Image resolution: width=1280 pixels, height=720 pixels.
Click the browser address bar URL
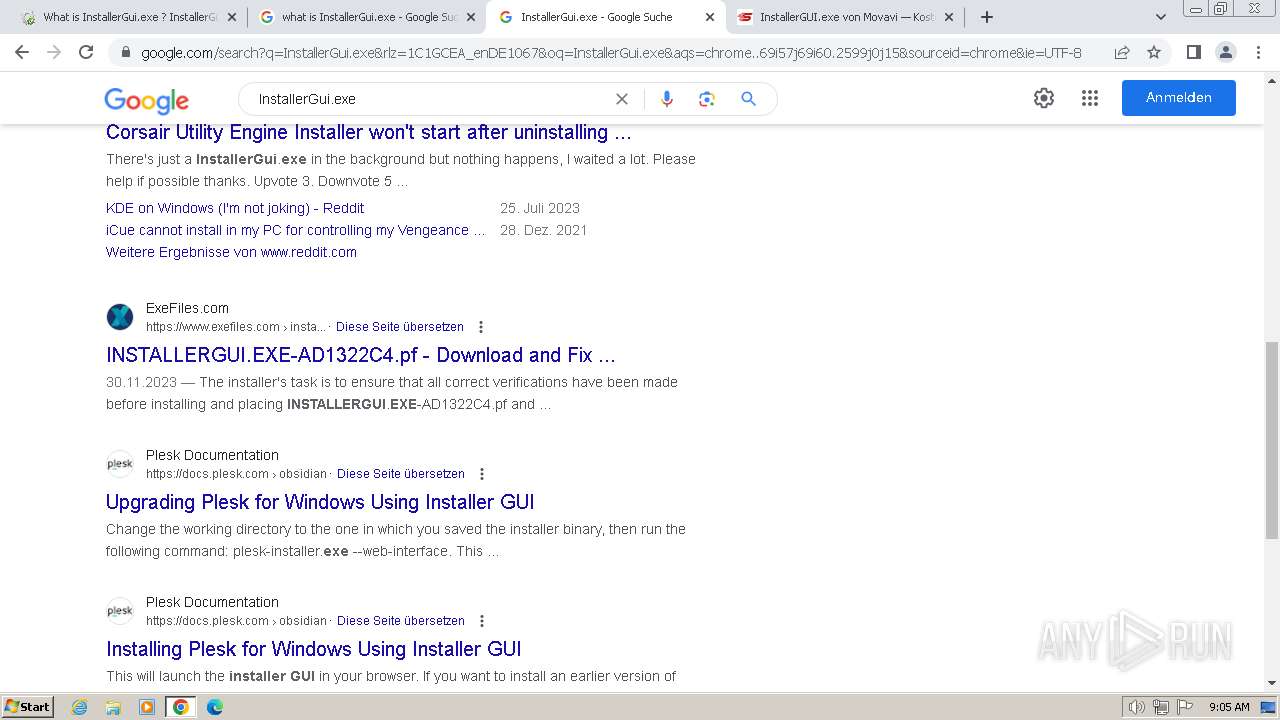coord(611,52)
